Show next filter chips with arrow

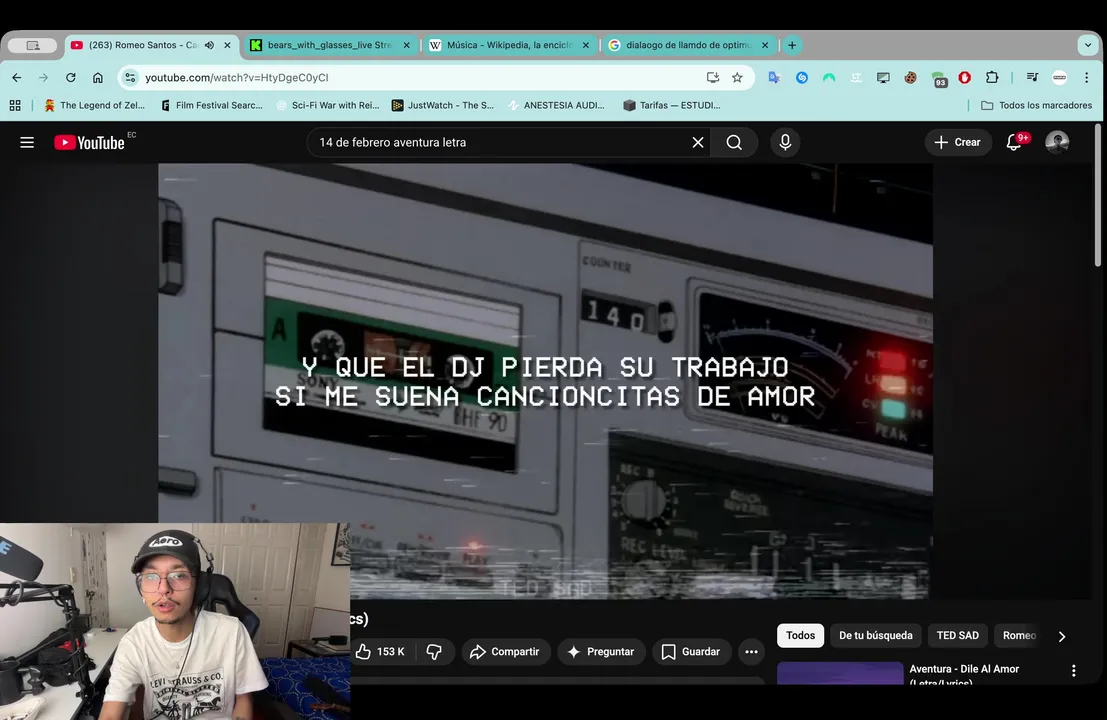pos(1062,636)
